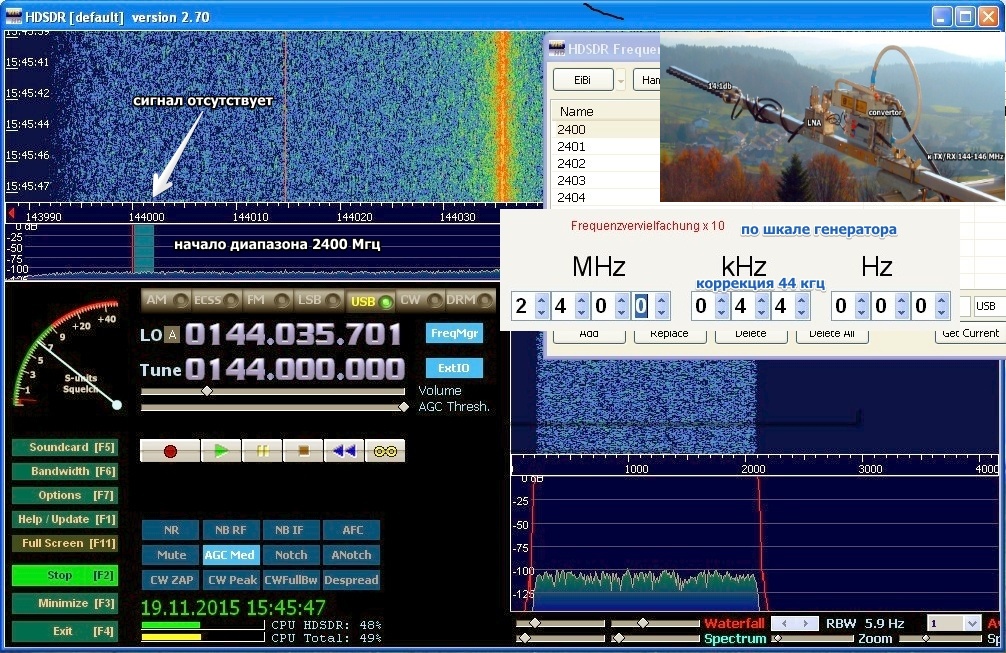Open the ExtIO dialog
Image resolution: width=1006 pixels, height=653 pixels.
454,368
